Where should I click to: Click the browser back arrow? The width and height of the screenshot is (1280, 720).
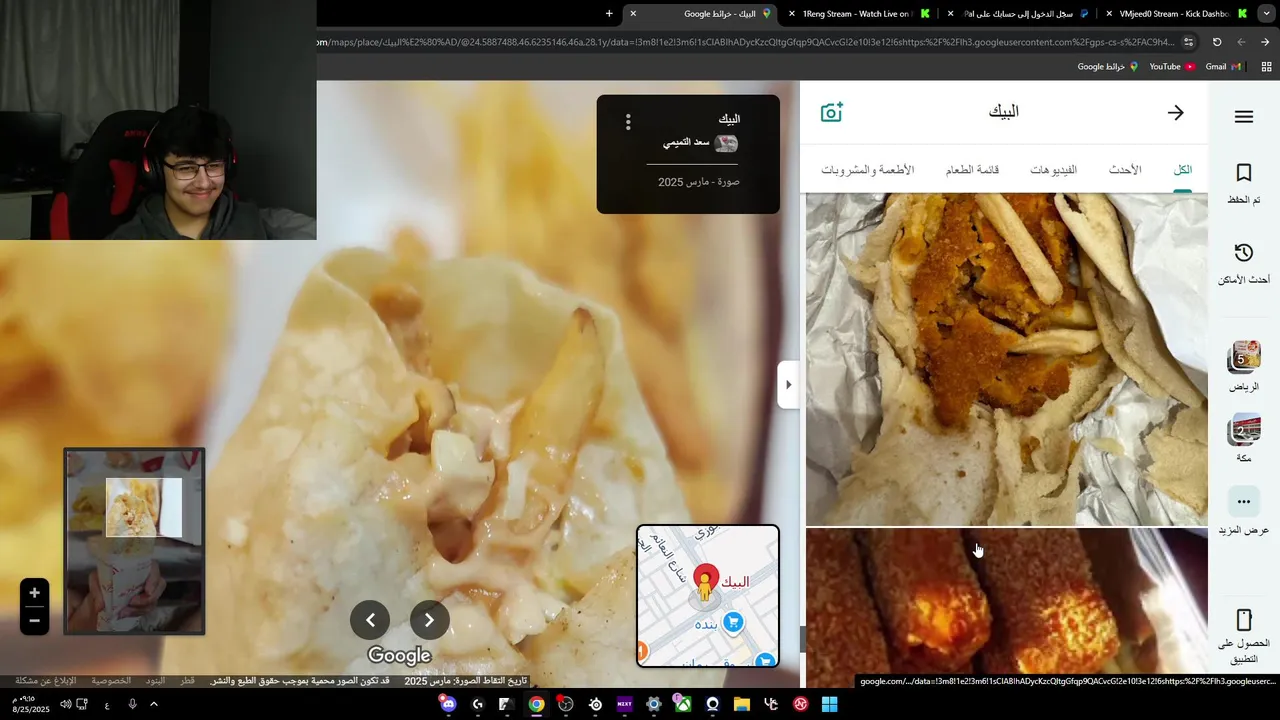pyautogui.click(x=1265, y=42)
